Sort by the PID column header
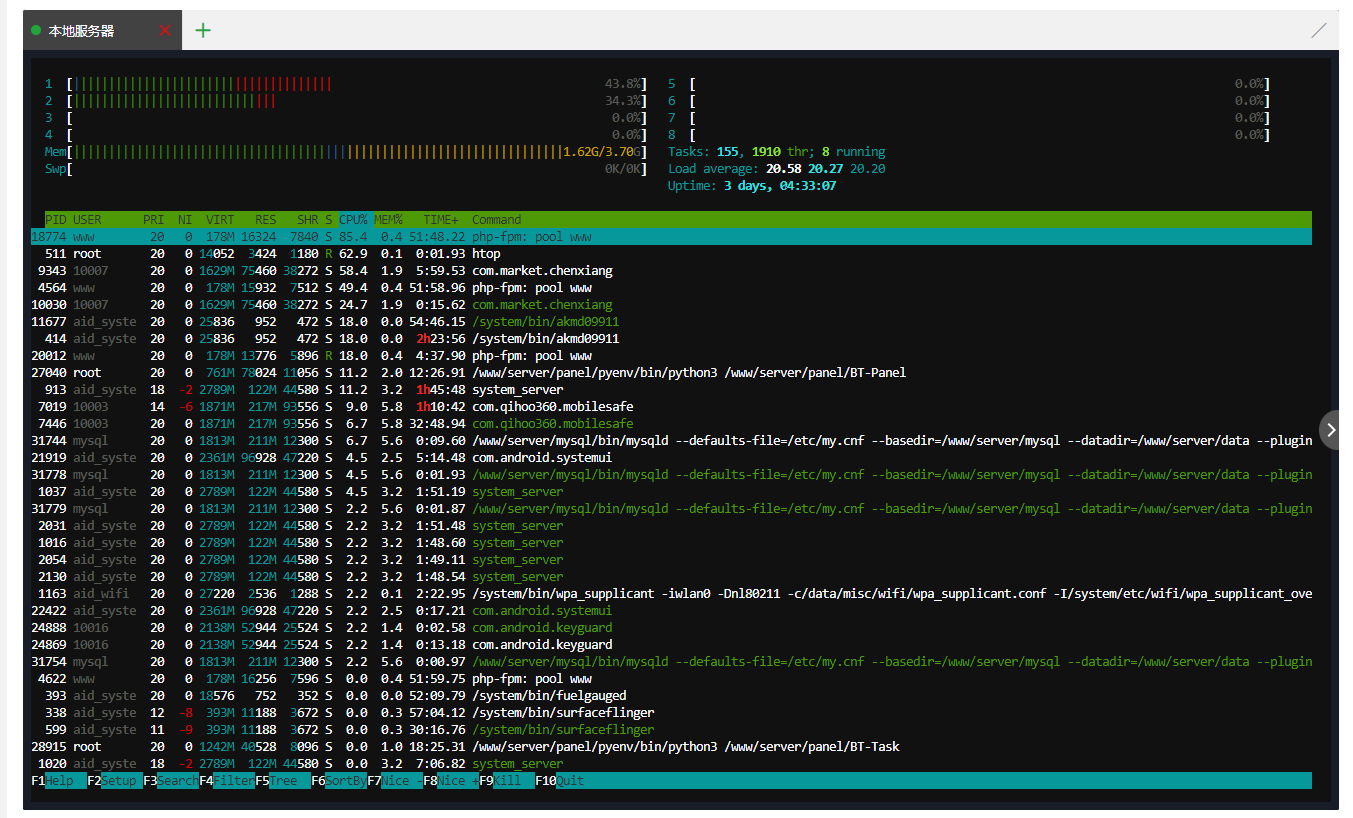Viewport: 1353px width, 818px height. point(55,219)
